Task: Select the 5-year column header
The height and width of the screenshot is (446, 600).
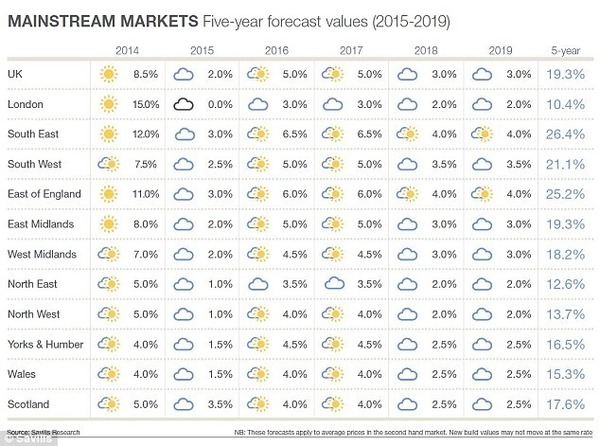Action: coord(566,50)
